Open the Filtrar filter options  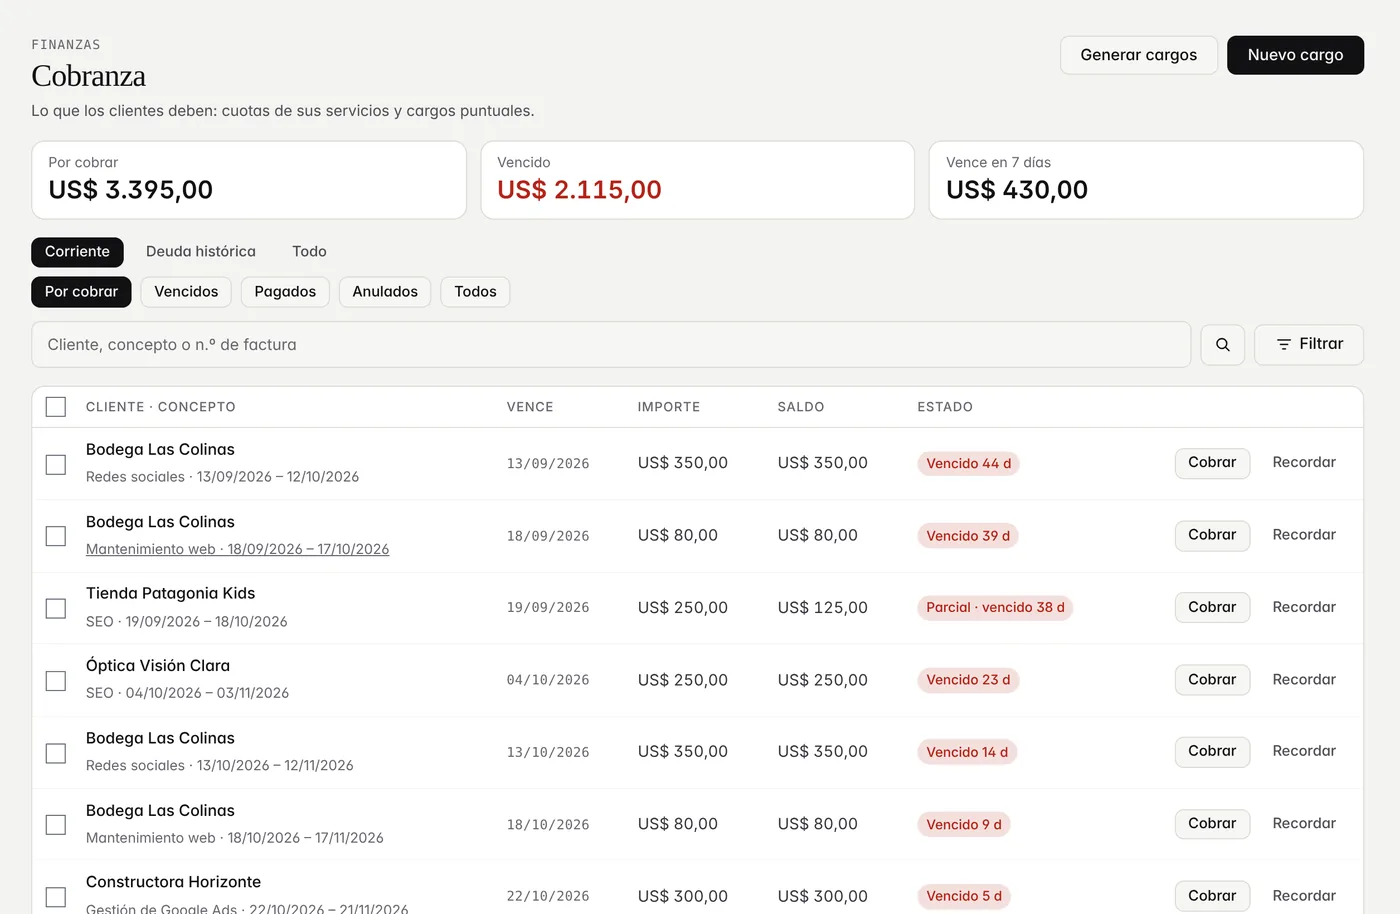pos(1309,345)
